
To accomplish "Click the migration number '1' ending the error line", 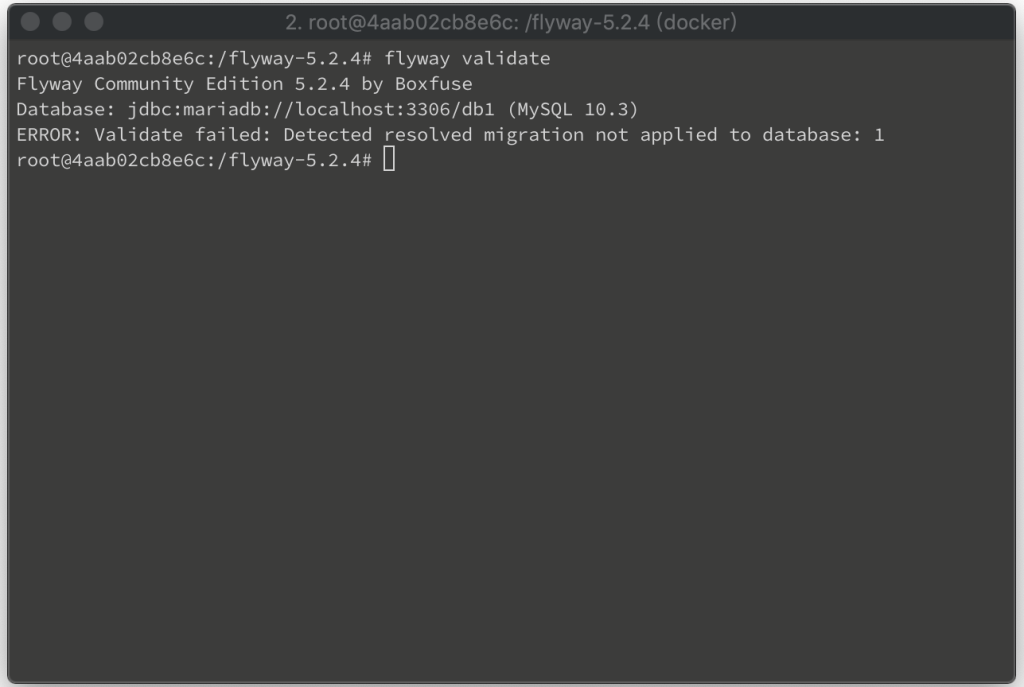I will click(x=879, y=135).
